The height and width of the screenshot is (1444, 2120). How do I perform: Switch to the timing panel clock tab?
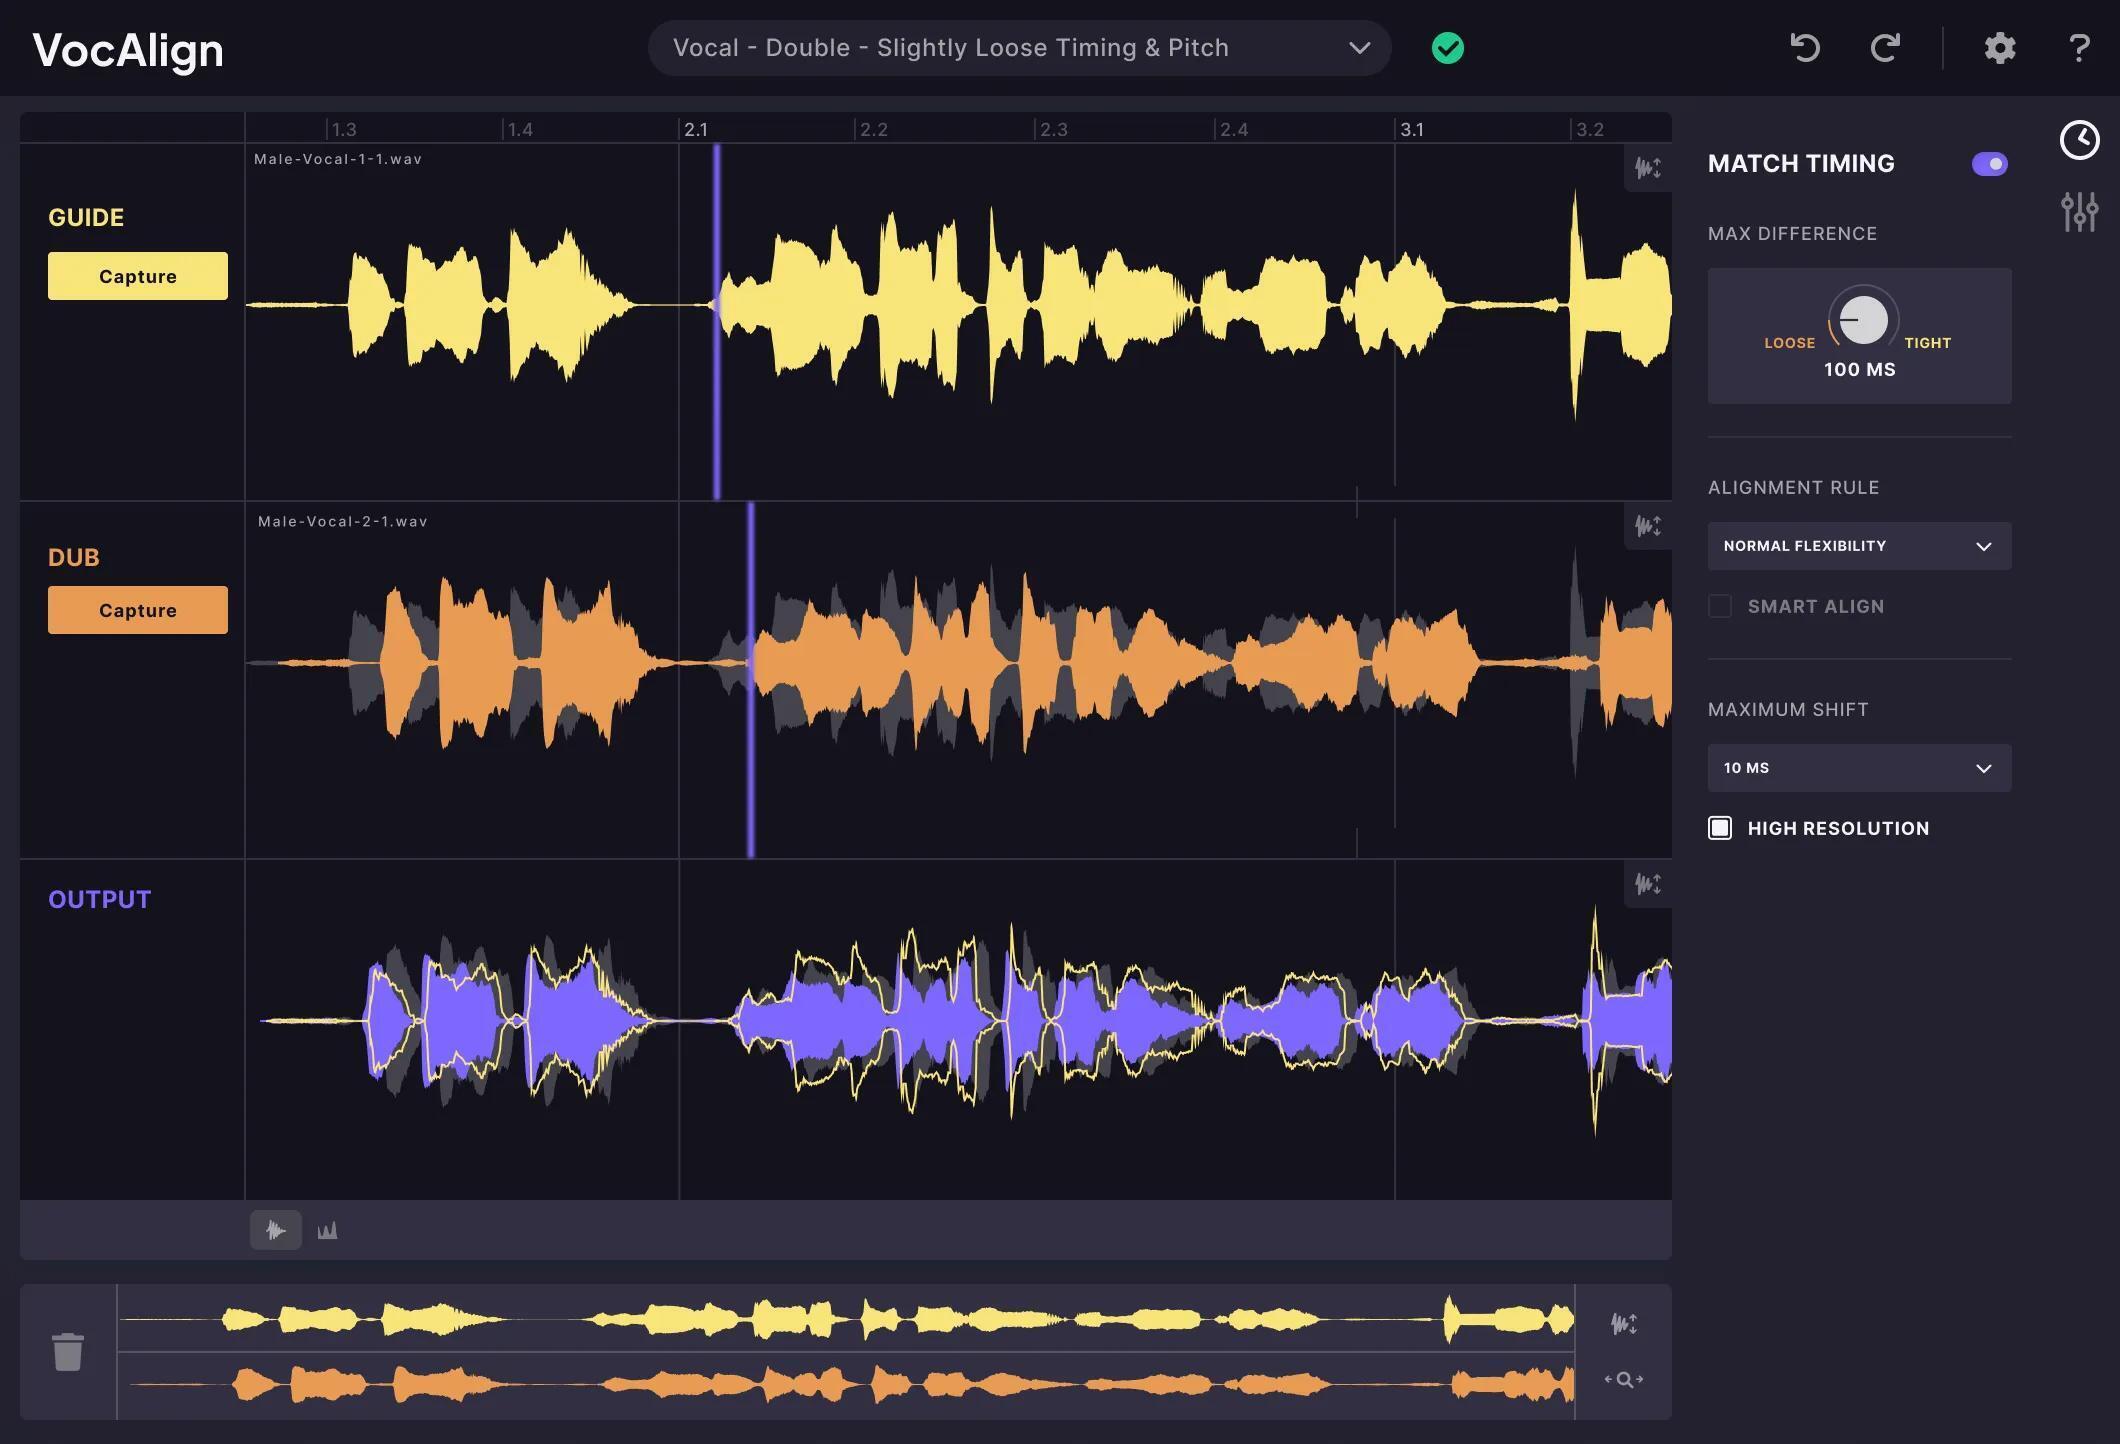point(2080,140)
